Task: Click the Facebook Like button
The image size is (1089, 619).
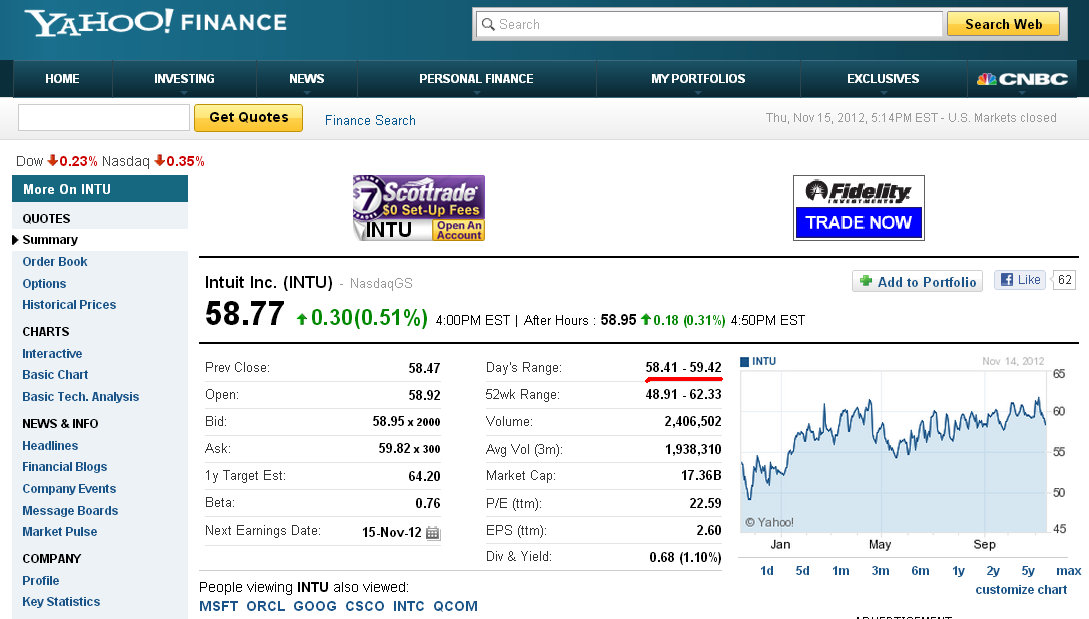Action: (1020, 280)
